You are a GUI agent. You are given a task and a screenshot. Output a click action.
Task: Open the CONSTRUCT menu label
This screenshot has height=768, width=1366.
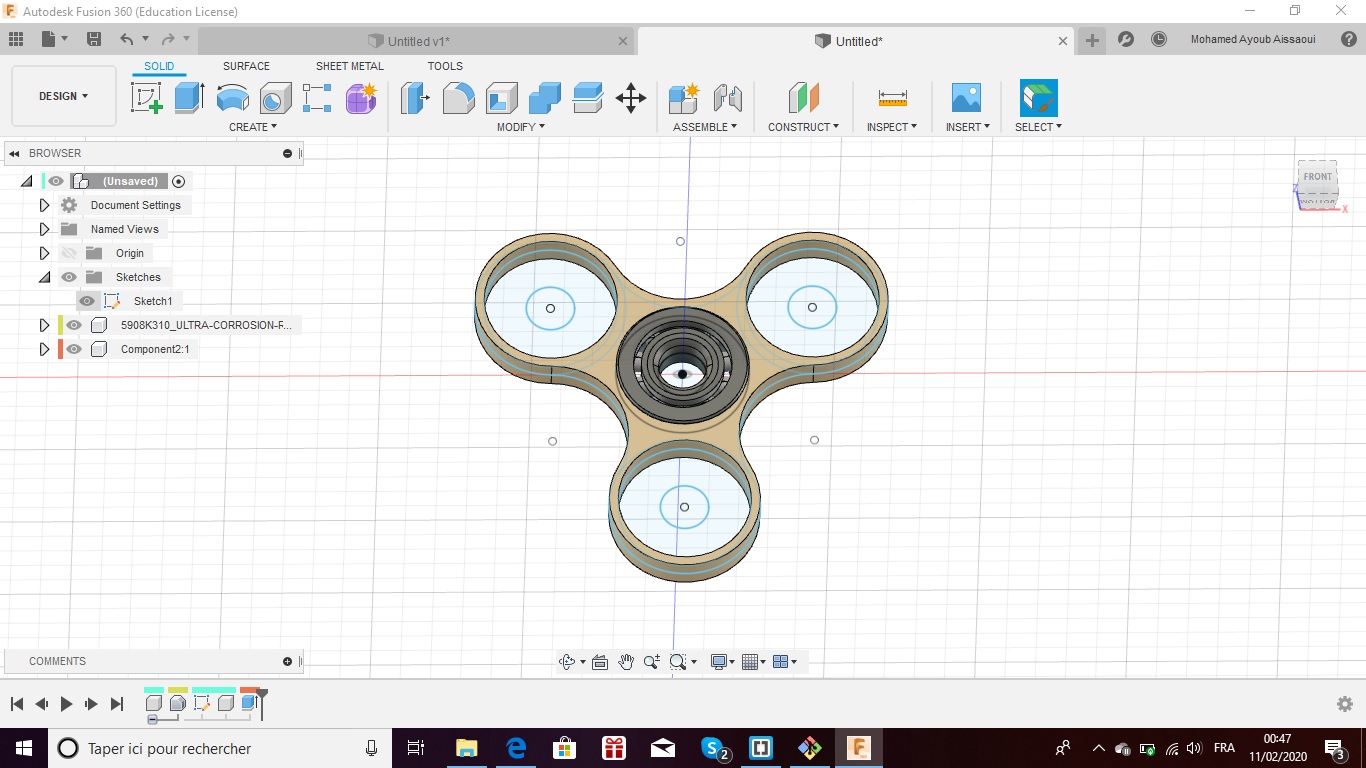click(802, 127)
